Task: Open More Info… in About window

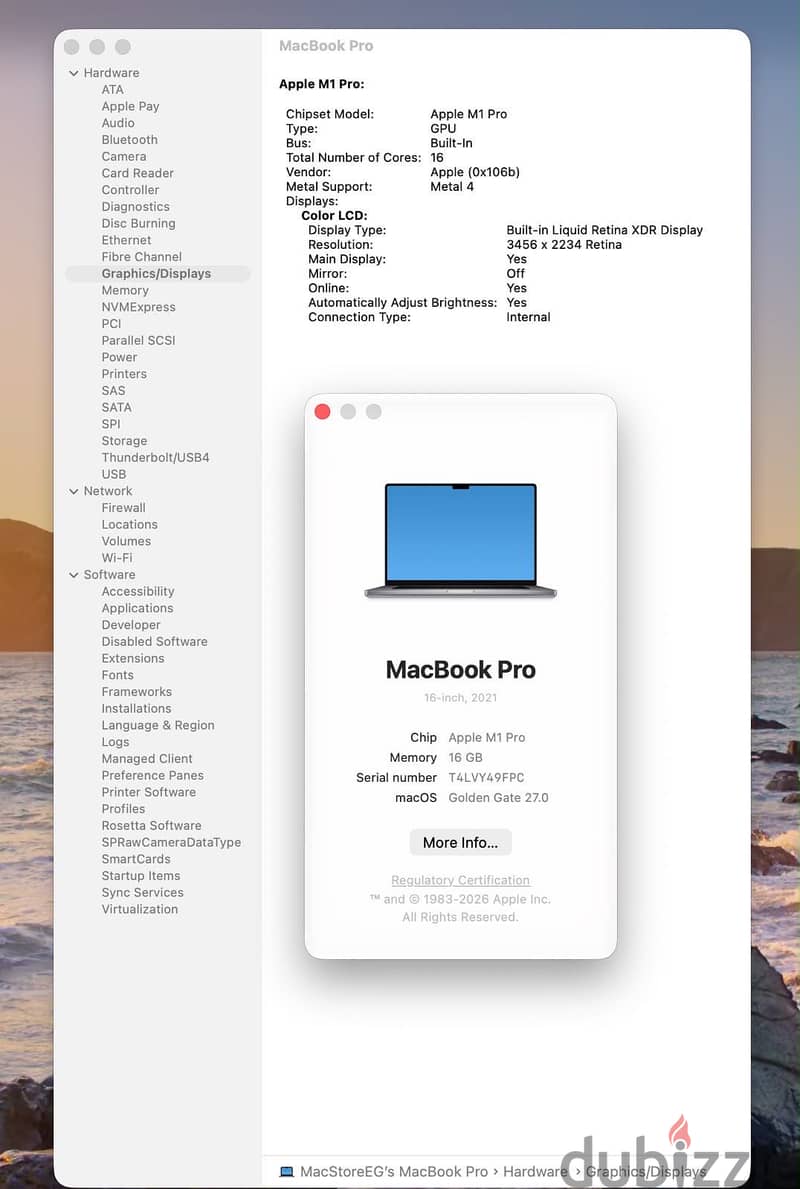Action: pyautogui.click(x=460, y=842)
